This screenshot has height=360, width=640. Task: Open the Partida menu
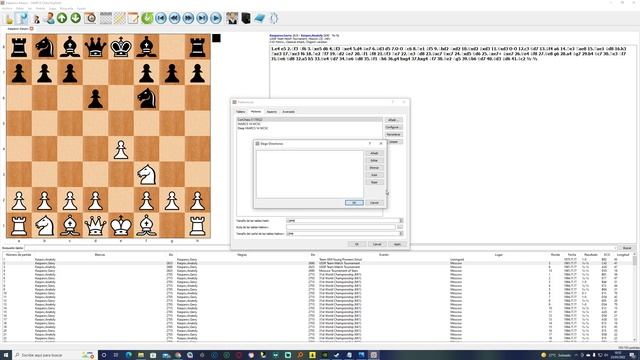click(x=40, y=8)
